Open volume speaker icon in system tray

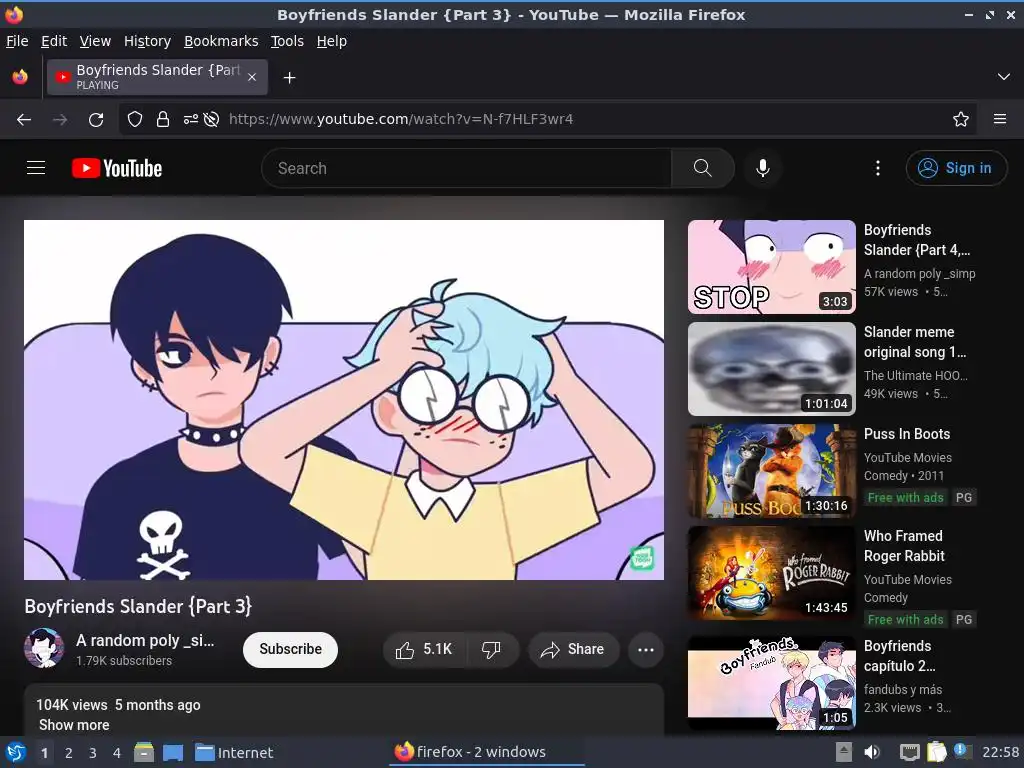(x=872, y=752)
